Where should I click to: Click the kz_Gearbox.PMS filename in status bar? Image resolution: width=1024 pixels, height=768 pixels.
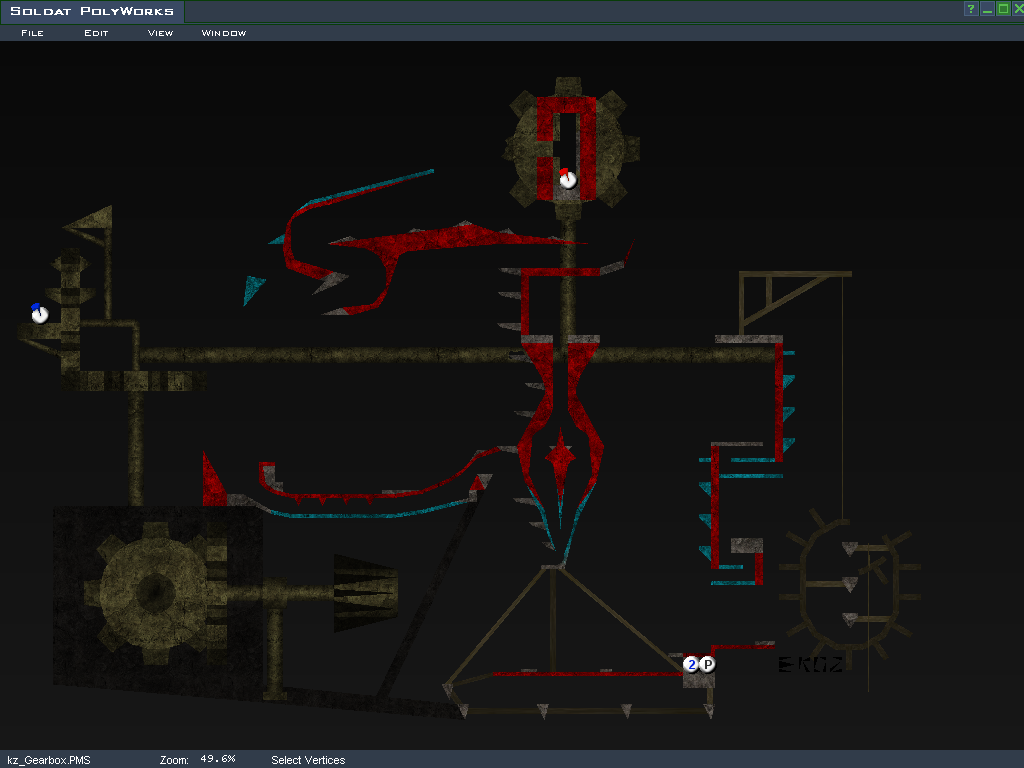pyautogui.click(x=49, y=760)
